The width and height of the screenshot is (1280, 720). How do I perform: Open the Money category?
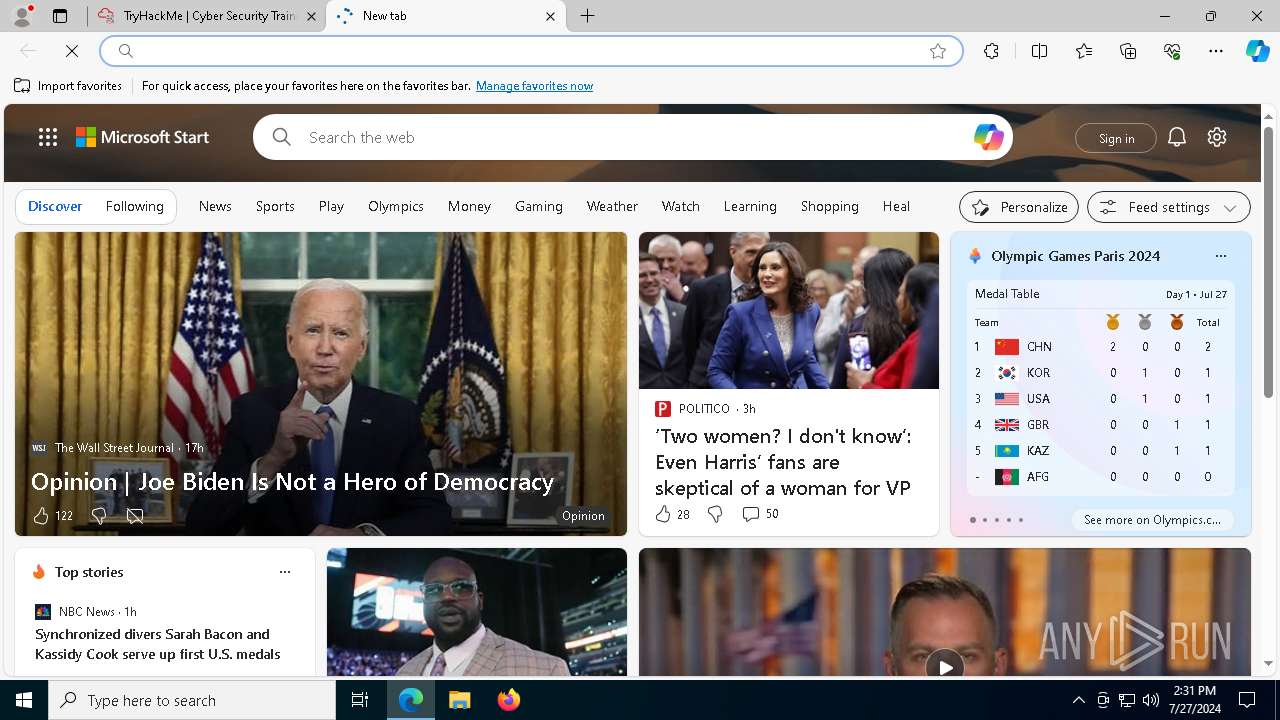coord(469,206)
